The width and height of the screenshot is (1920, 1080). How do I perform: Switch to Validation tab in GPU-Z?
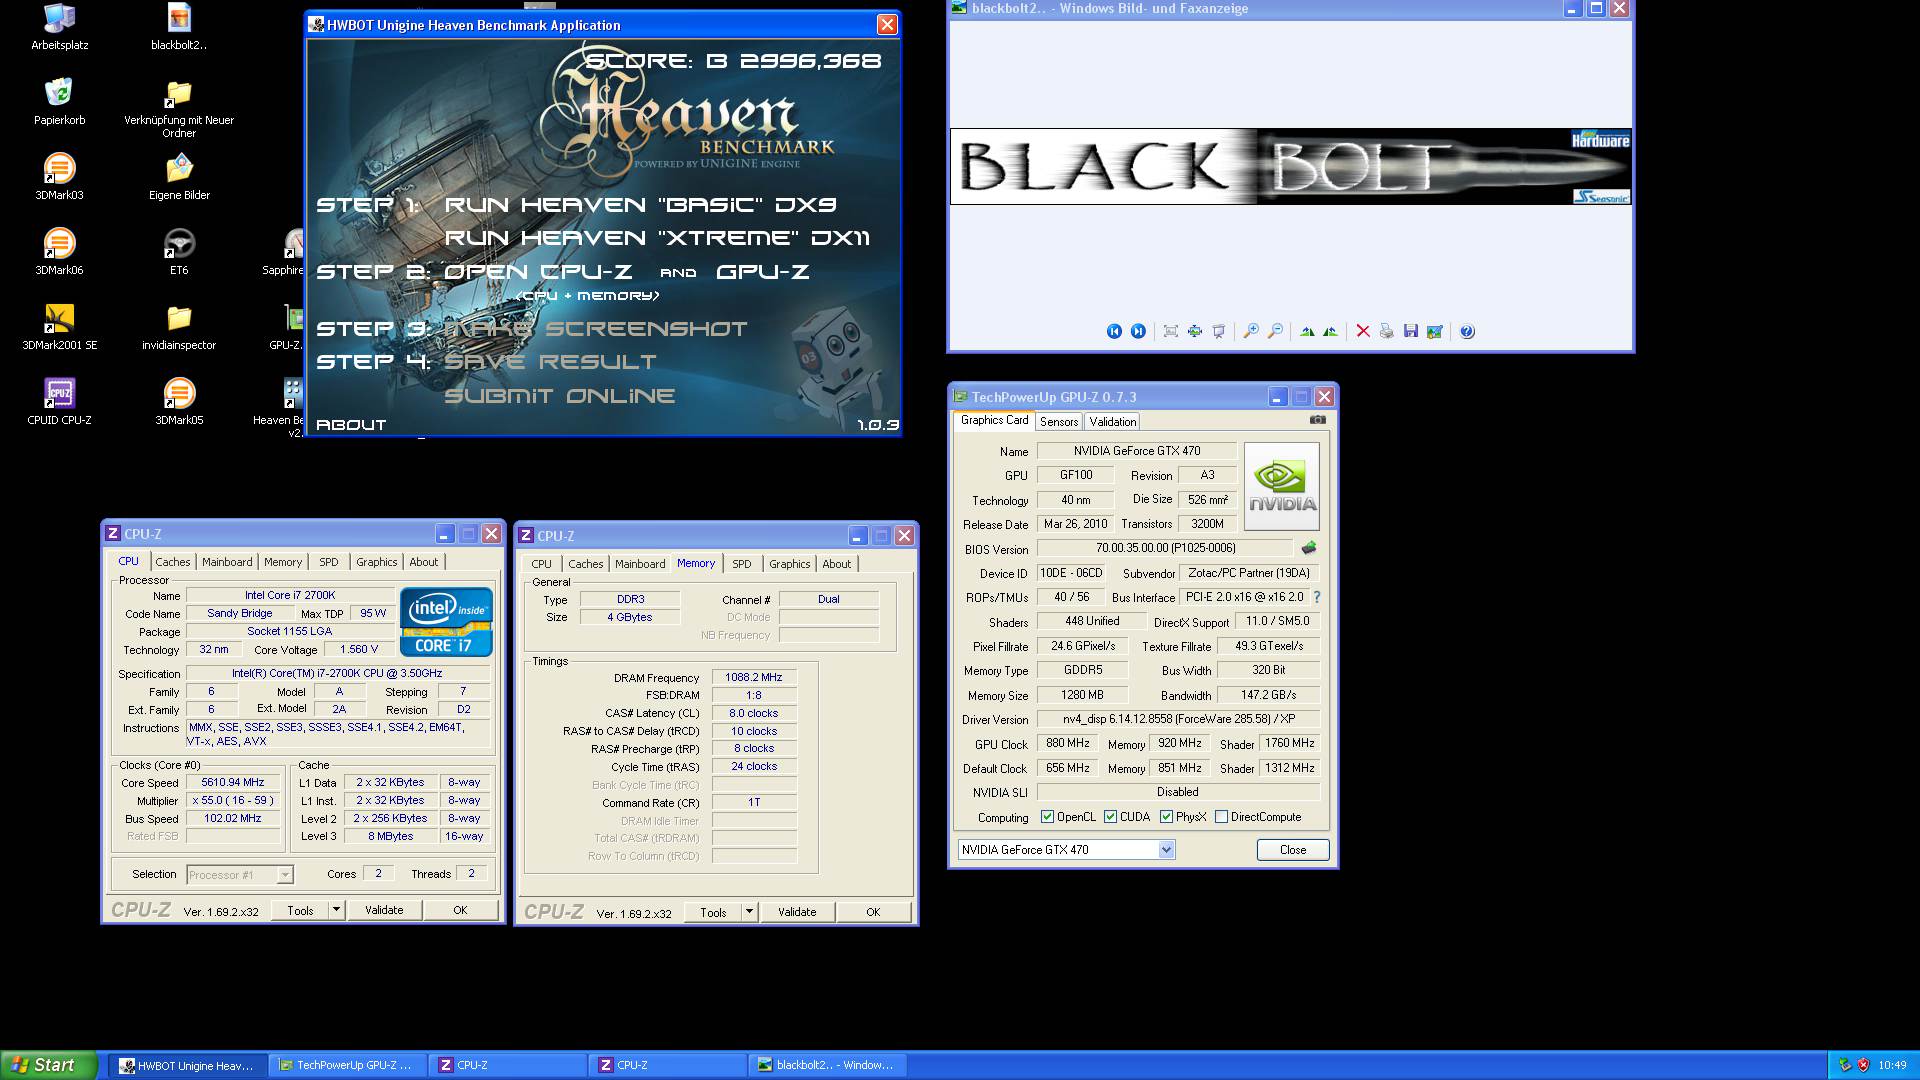tap(1112, 422)
